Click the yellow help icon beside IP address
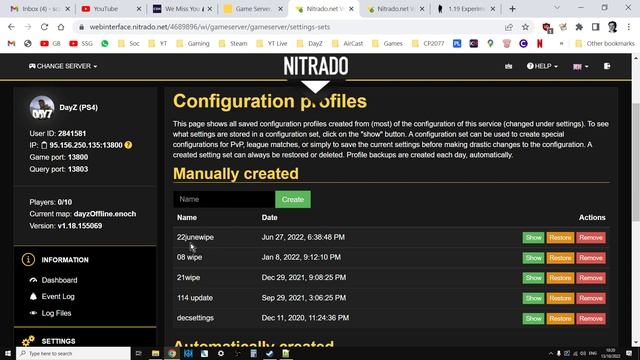 coord(128,145)
